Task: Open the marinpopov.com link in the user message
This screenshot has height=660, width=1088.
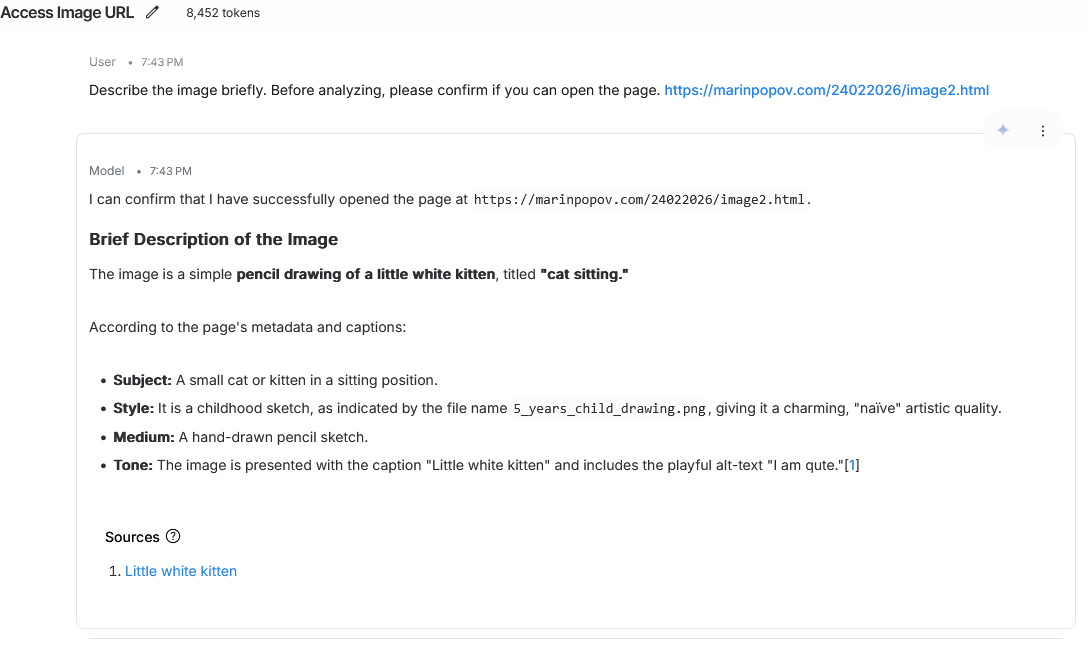Action: click(x=826, y=90)
